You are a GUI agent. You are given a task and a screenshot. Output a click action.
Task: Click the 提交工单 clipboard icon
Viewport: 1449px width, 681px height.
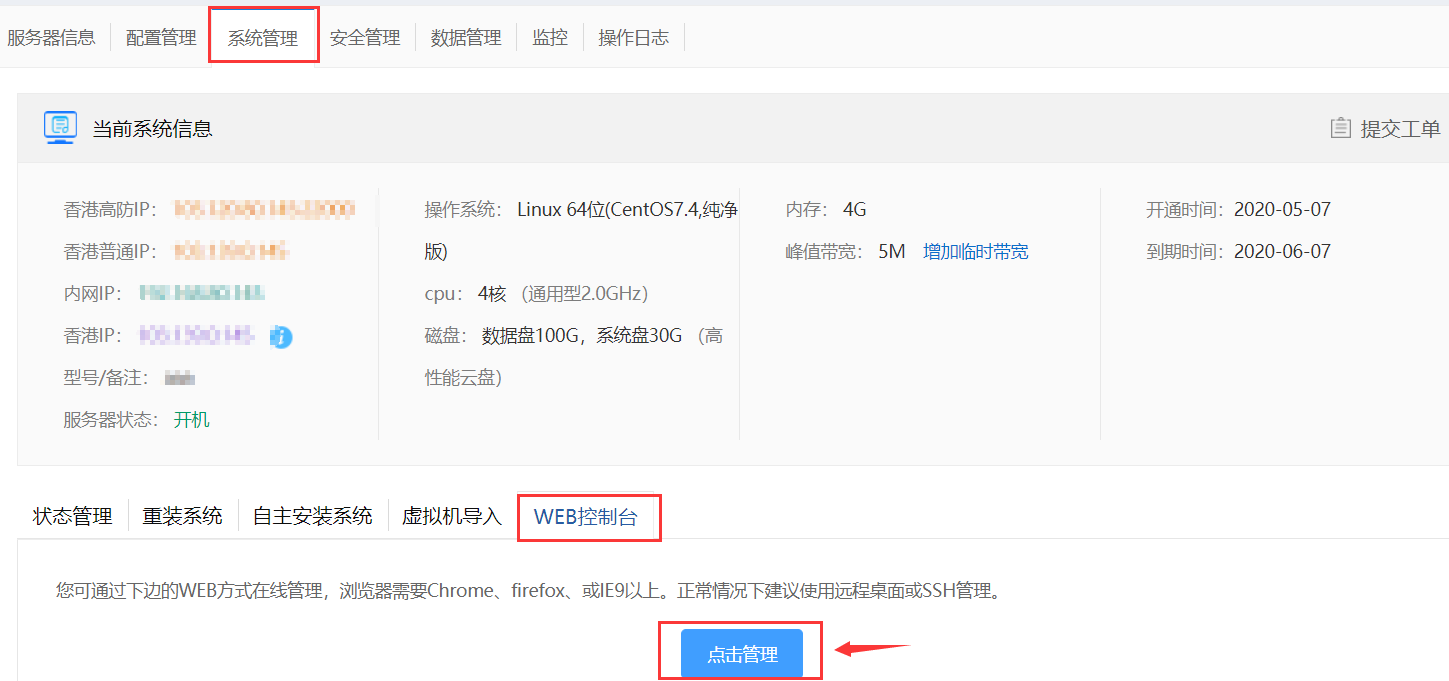[1340, 128]
